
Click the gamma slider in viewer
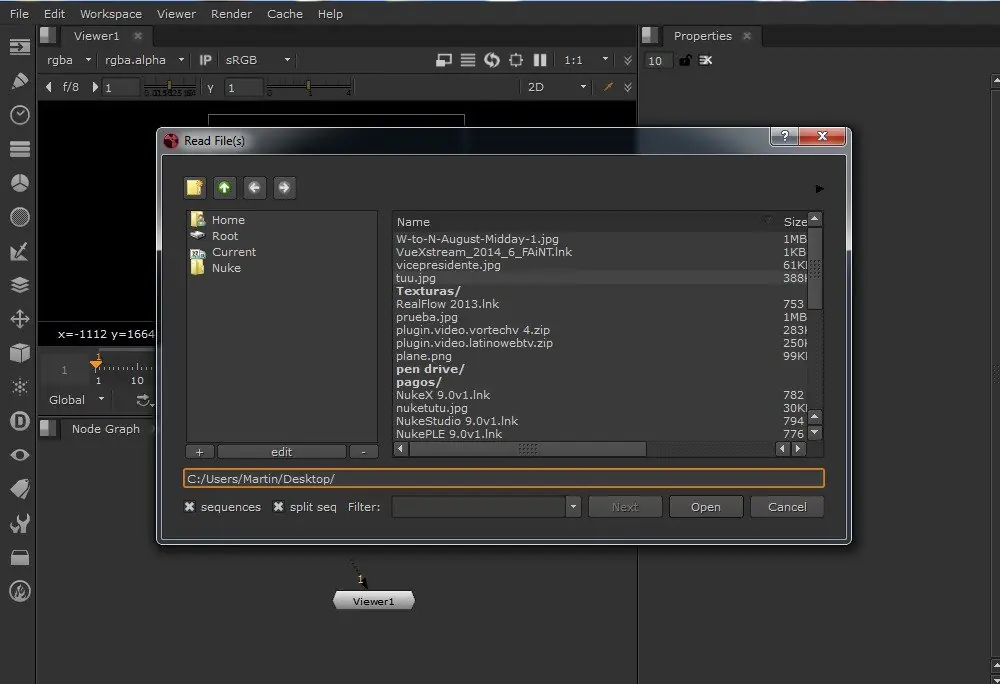pyautogui.click(x=309, y=87)
